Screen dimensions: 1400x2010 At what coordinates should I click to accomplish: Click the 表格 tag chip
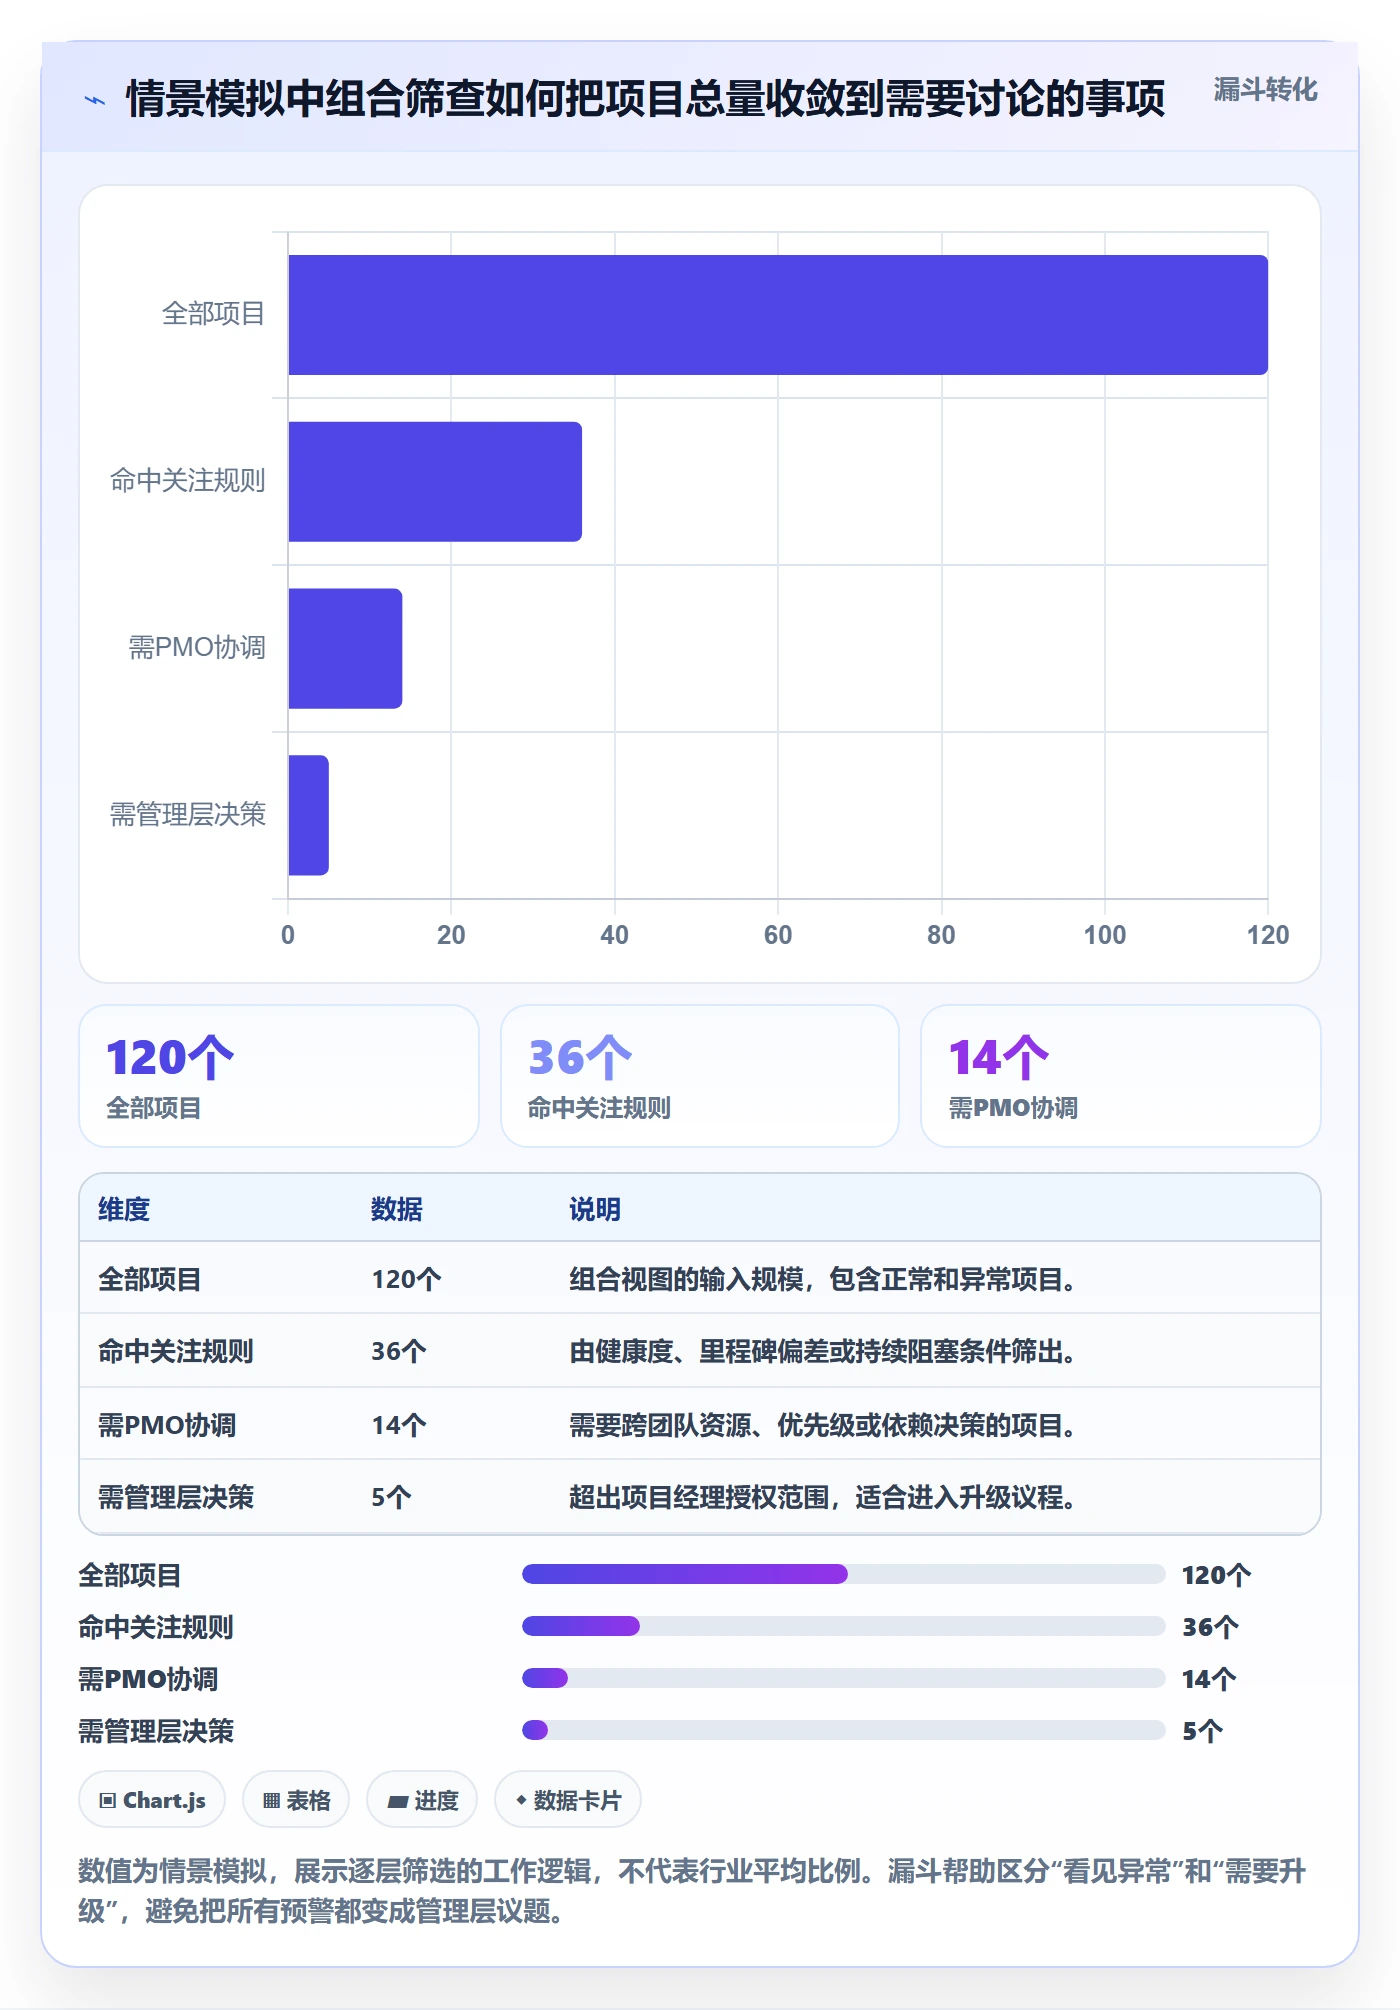coord(296,1800)
